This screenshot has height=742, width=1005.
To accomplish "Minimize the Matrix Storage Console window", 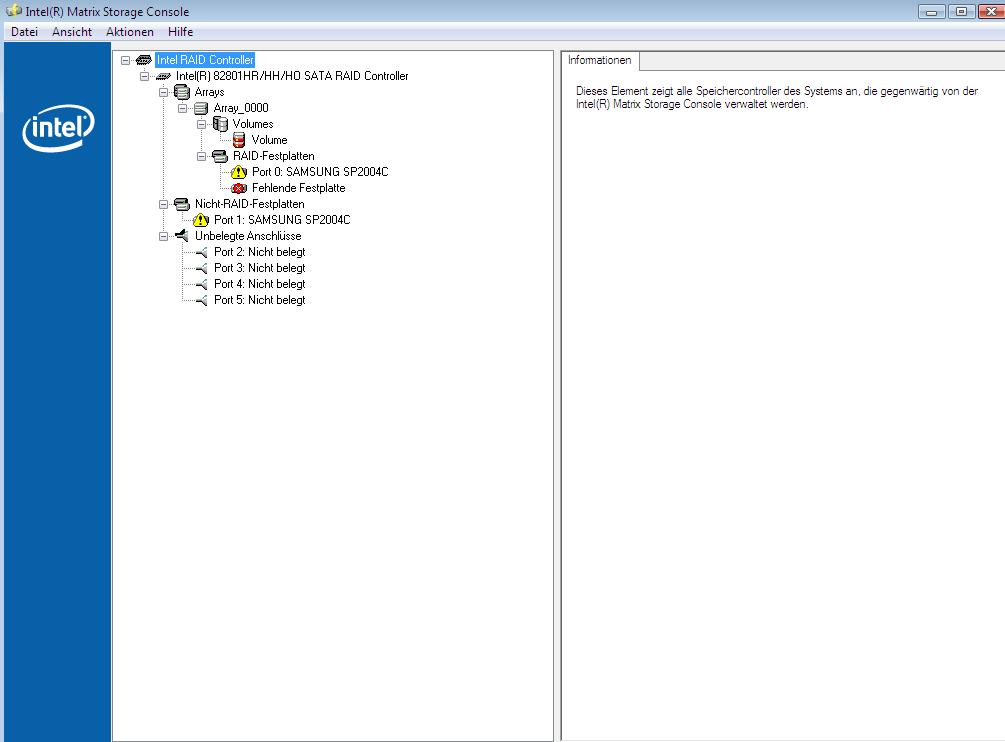I will pyautogui.click(x=931, y=12).
